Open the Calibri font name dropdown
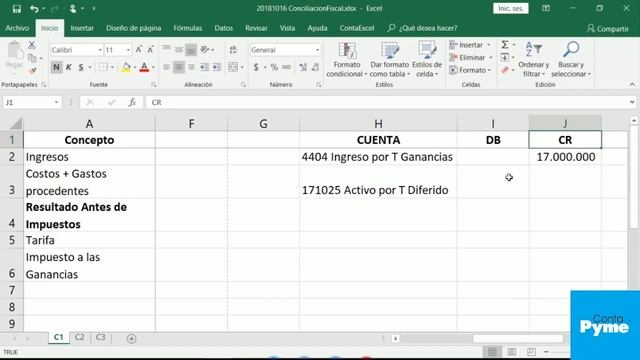Image resolution: width=640 pixels, height=360 pixels. [100, 50]
